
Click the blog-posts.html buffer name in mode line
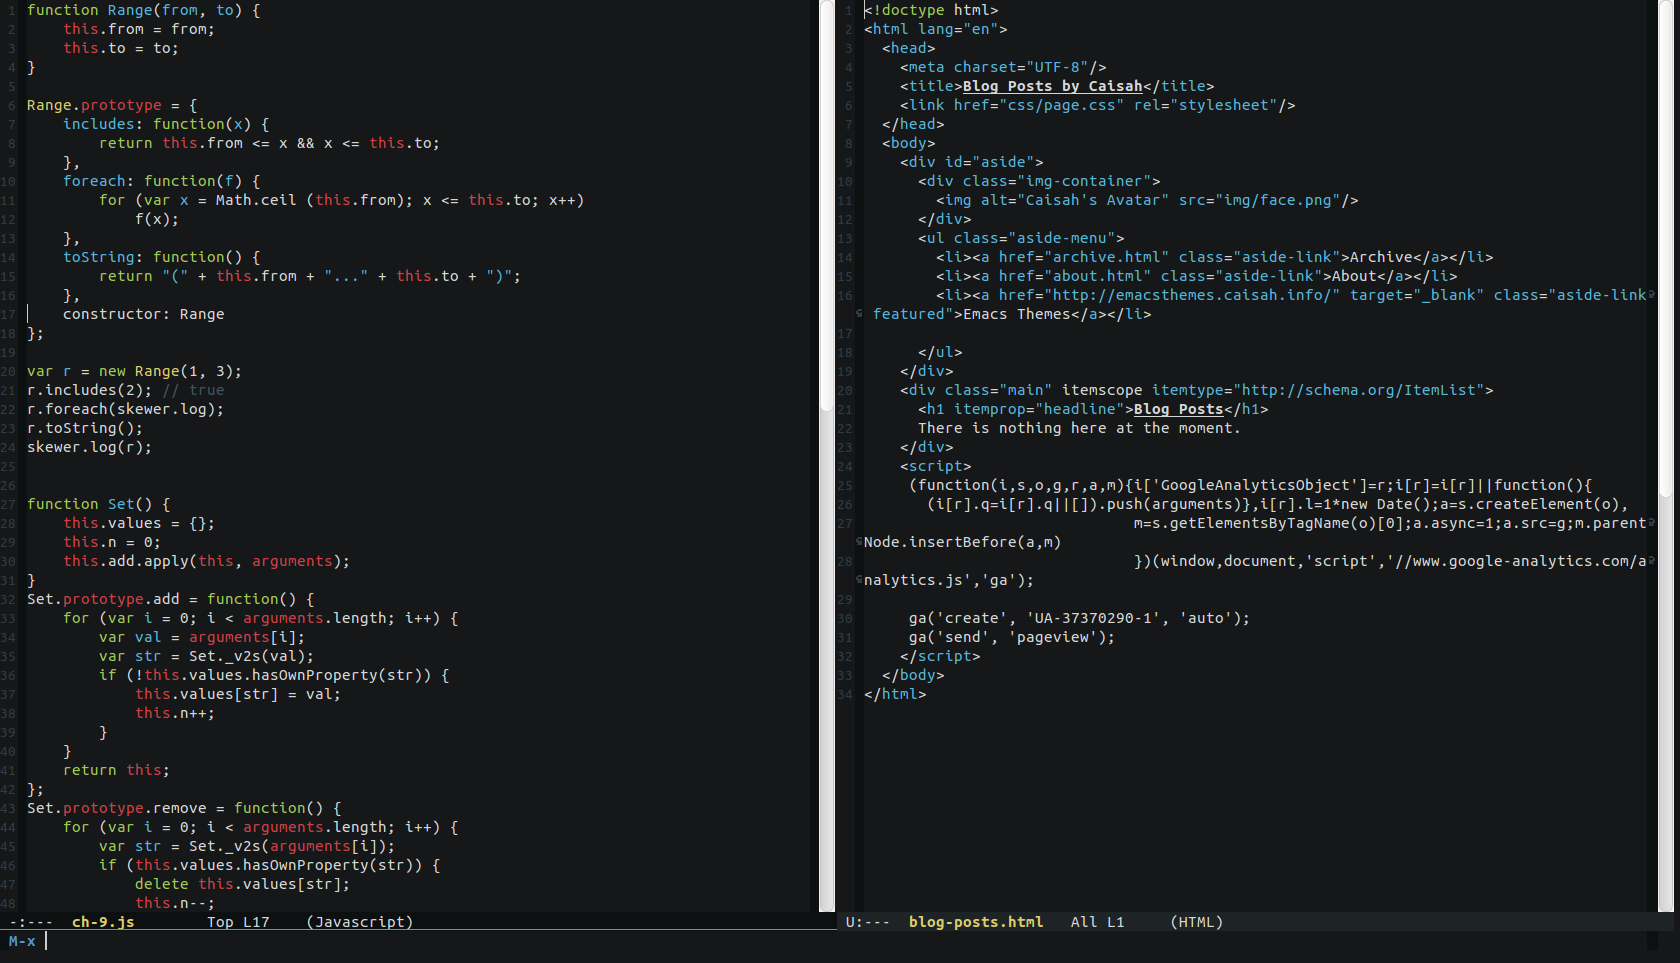(x=975, y=922)
